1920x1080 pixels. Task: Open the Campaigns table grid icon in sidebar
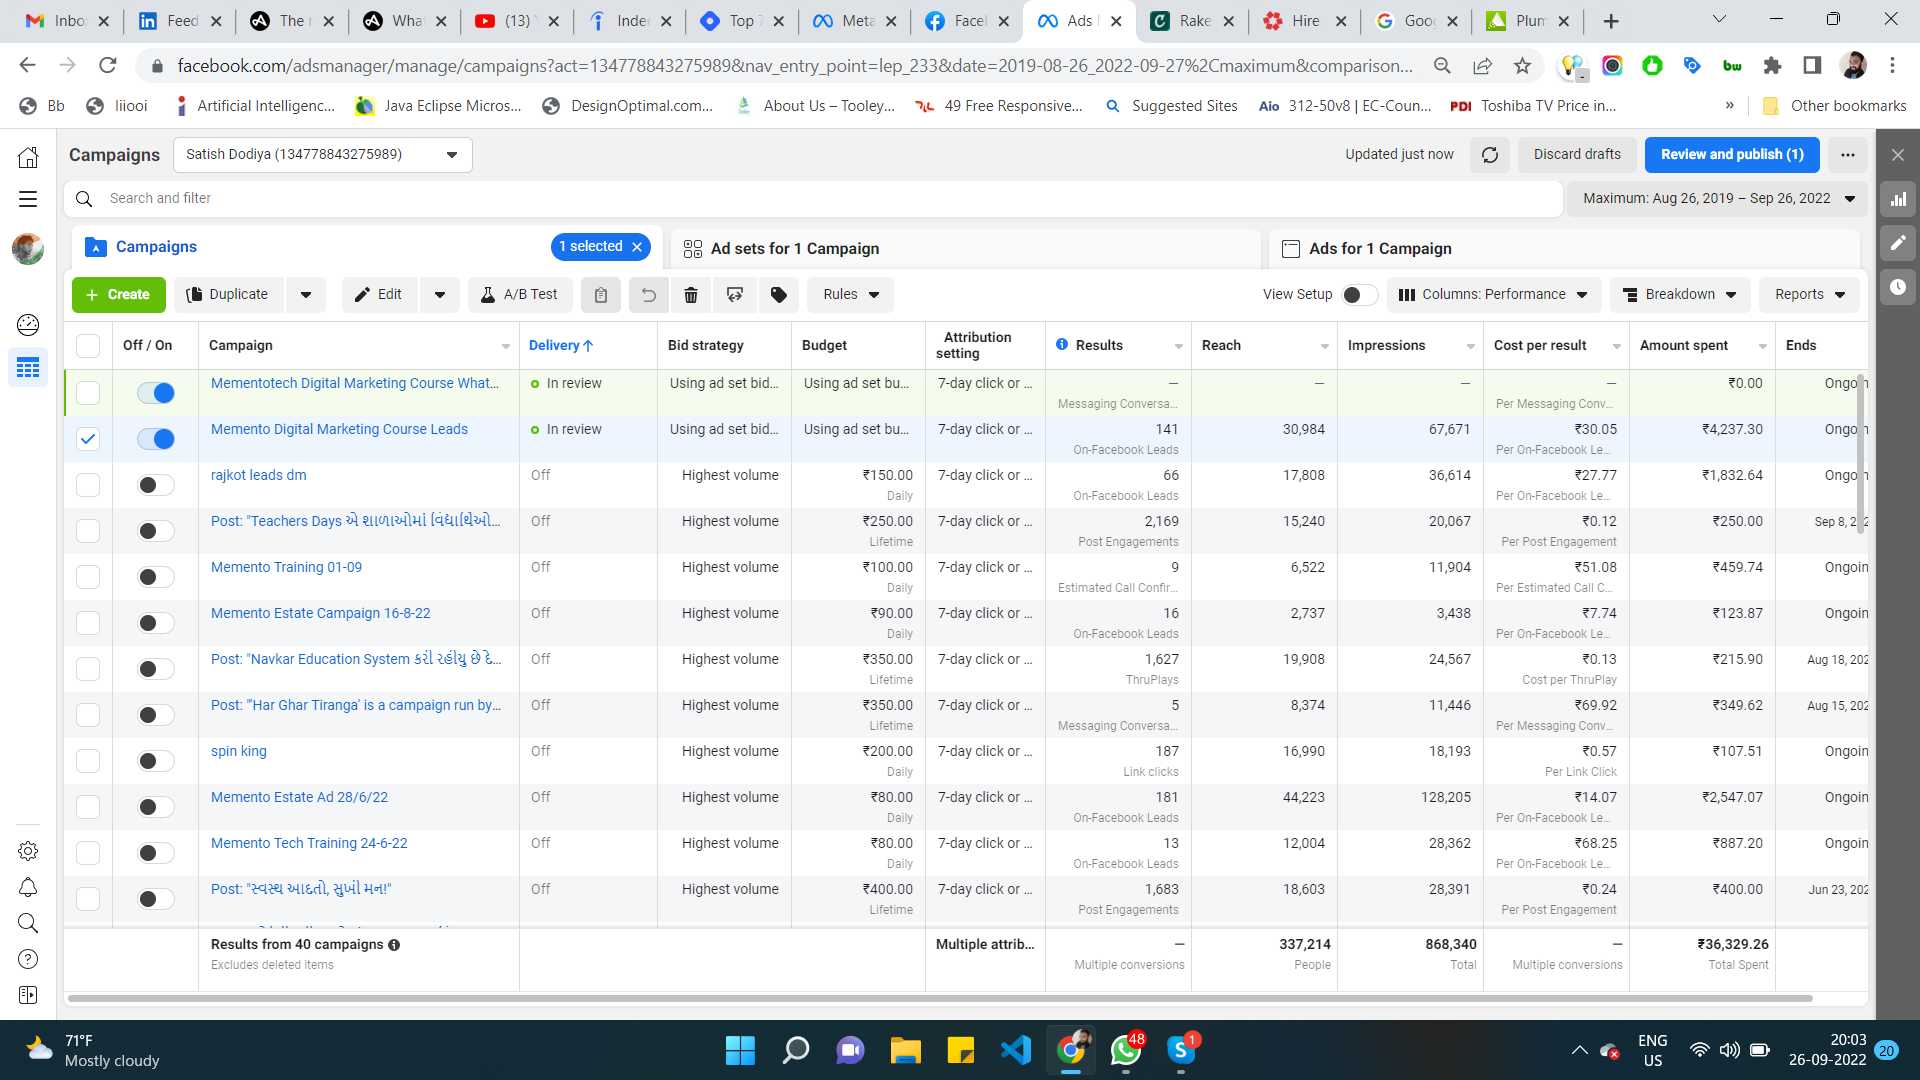(x=28, y=368)
